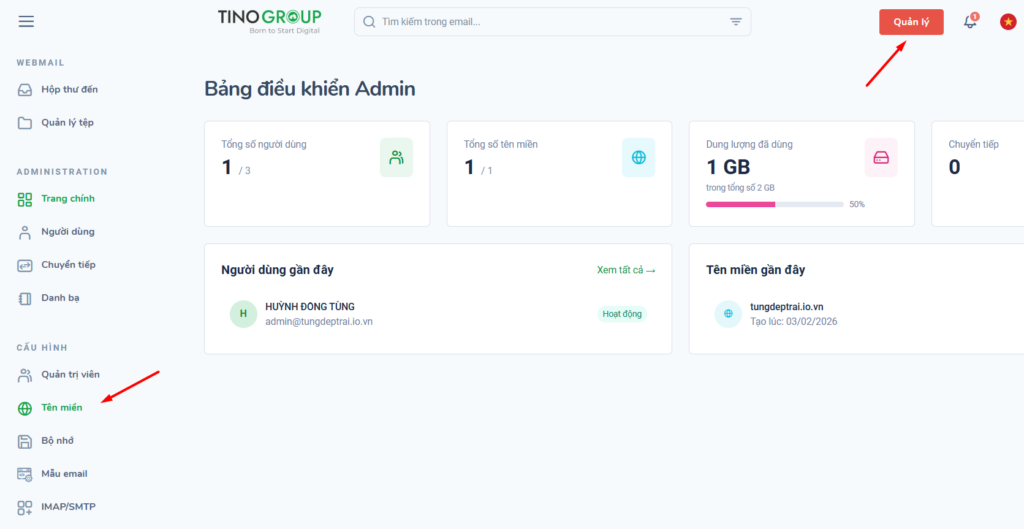
Task: Open Tên miền domain settings
Action: click(x=61, y=408)
